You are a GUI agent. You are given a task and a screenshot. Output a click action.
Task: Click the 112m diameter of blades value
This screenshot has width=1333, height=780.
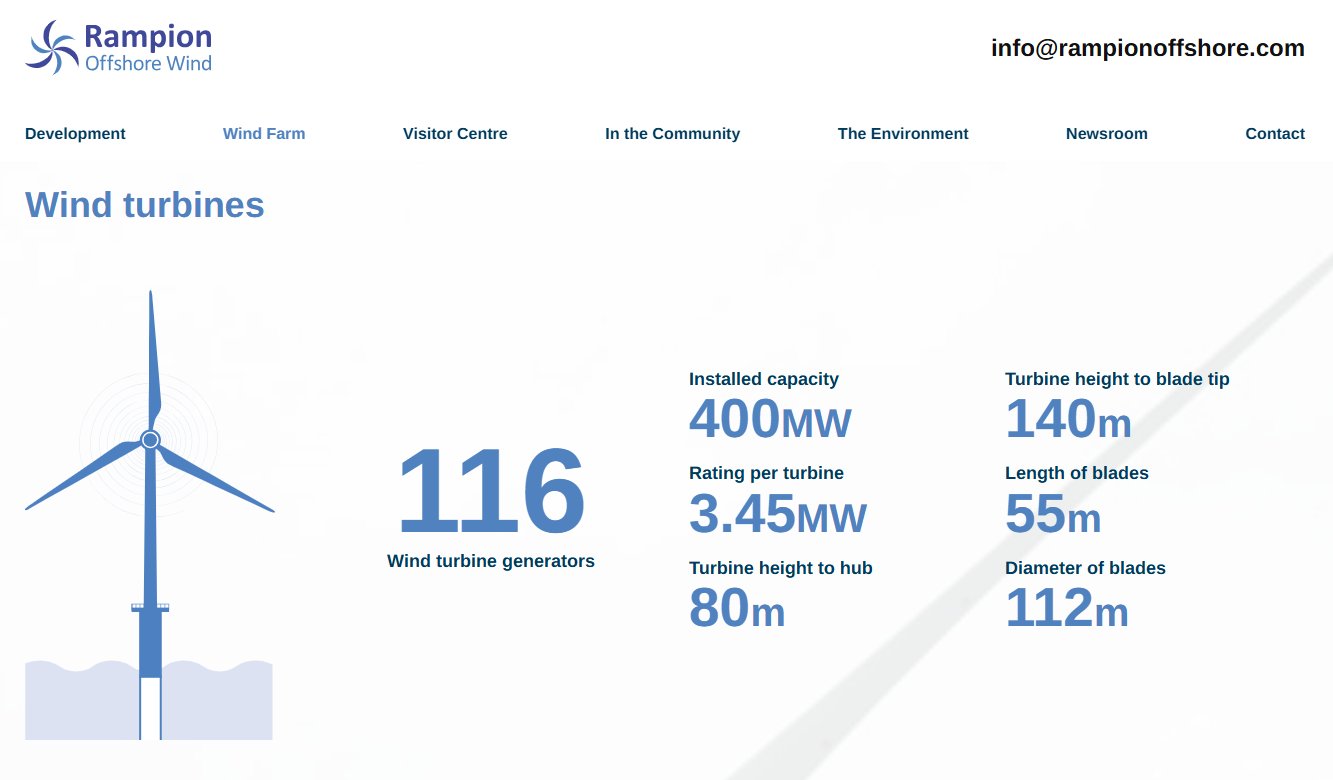[1066, 609]
